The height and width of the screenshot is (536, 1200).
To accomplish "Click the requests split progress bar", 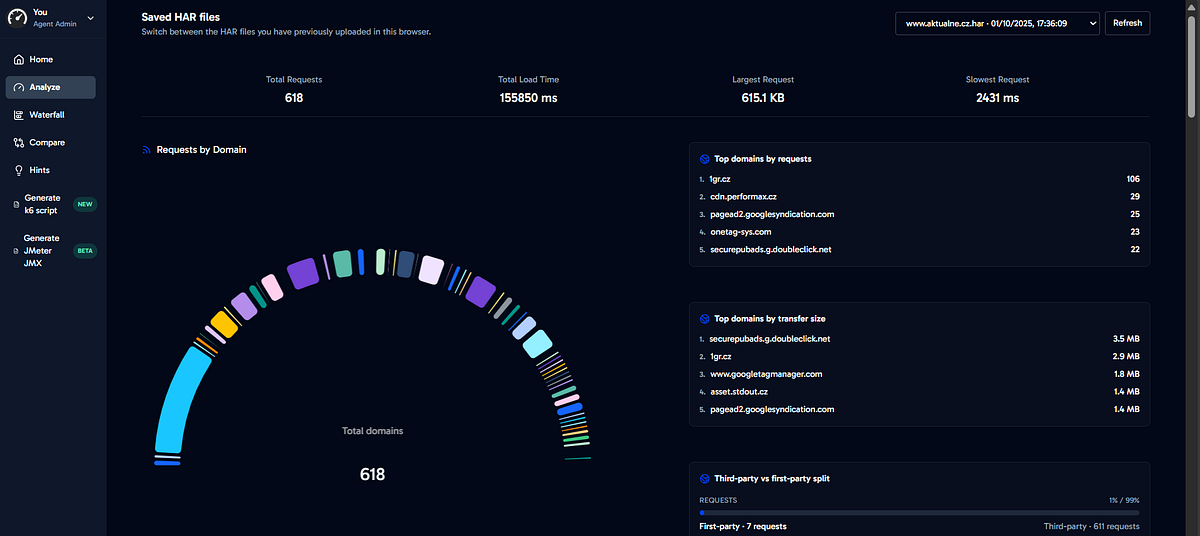I will 919,513.
